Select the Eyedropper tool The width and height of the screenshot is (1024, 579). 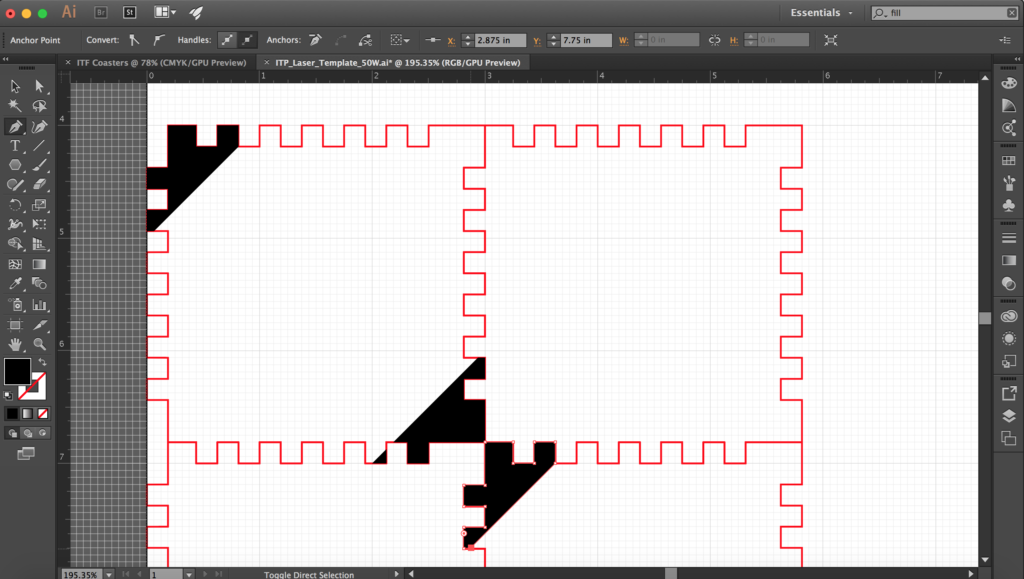[x=15, y=284]
